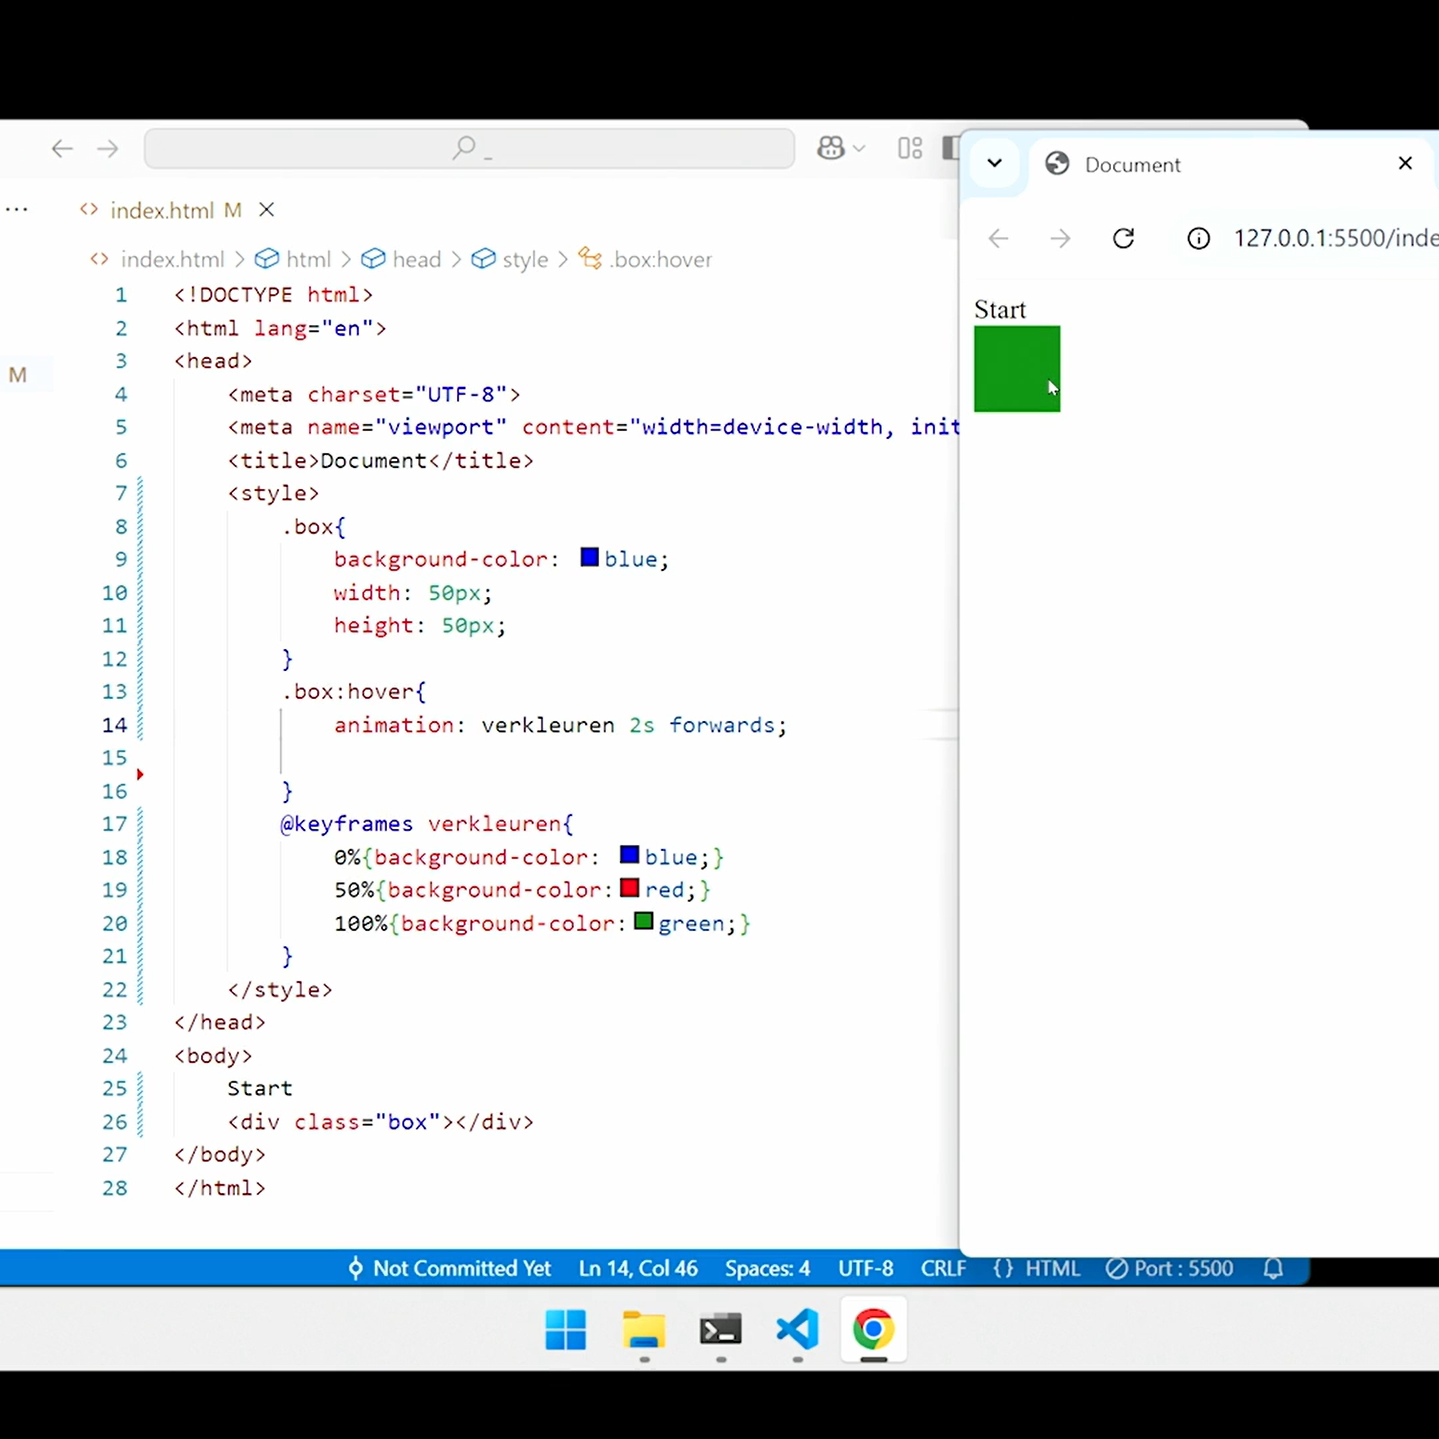Open the sidebar more actions ellipsis

[x=17, y=210]
